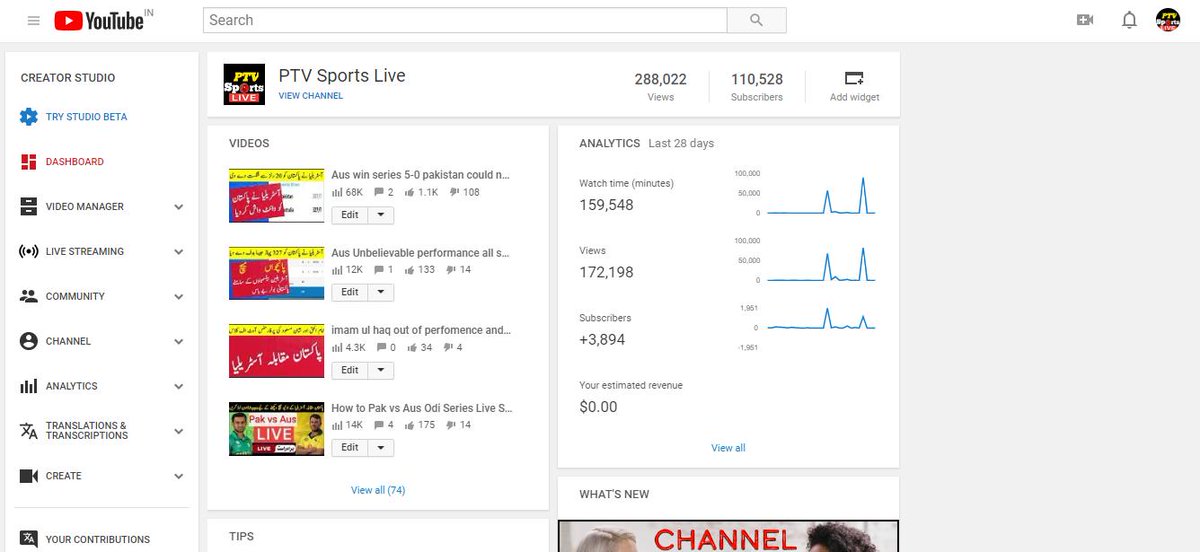Screen dimensions: 1200x552
Task: Expand the Live Streaming section chevron
Action: 179,252
